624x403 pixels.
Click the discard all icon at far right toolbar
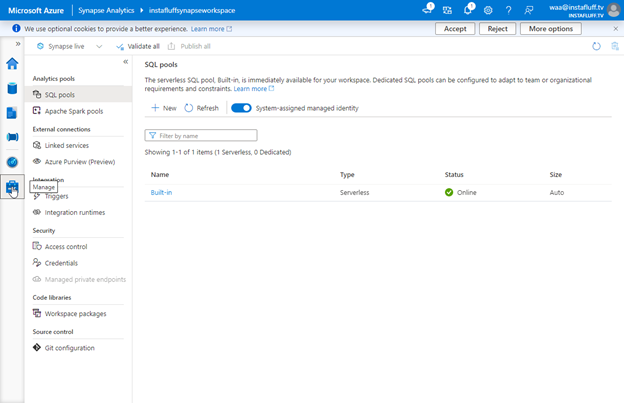tap(615, 47)
